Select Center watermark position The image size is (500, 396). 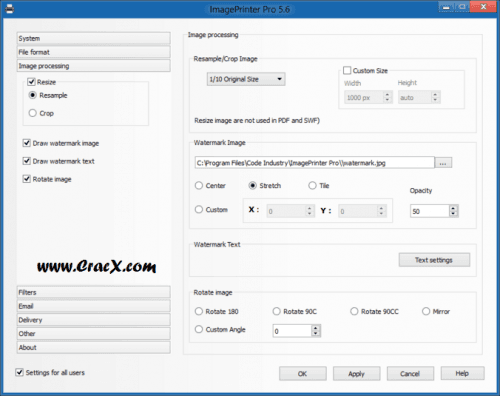(x=199, y=185)
